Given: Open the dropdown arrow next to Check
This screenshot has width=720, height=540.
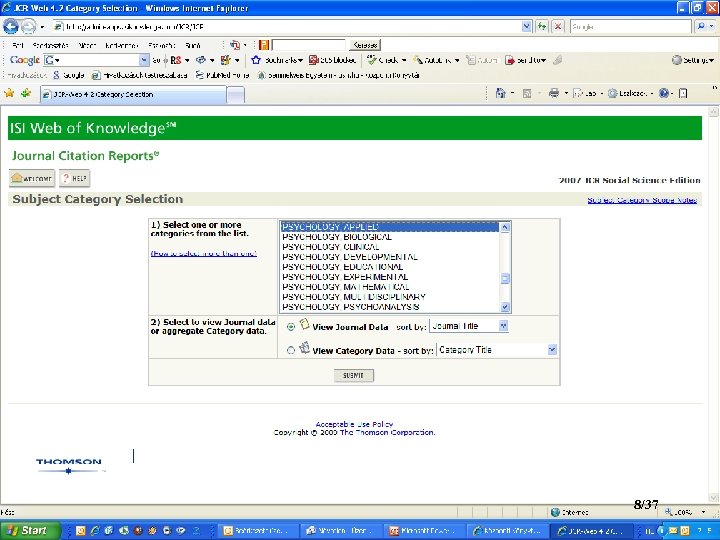Looking at the screenshot, I should pyautogui.click(x=404, y=60).
